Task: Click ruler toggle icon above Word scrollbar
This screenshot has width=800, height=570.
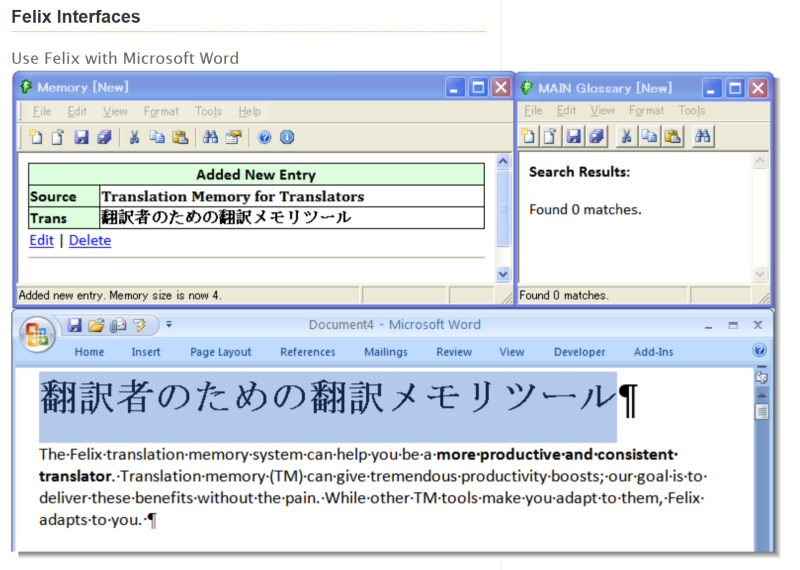Action: coord(762,377)
